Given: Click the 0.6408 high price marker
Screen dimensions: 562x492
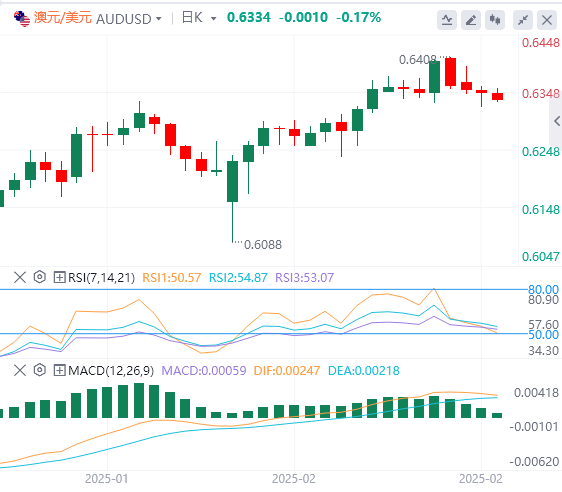Looking at the screenshot, I should (418, 59).
